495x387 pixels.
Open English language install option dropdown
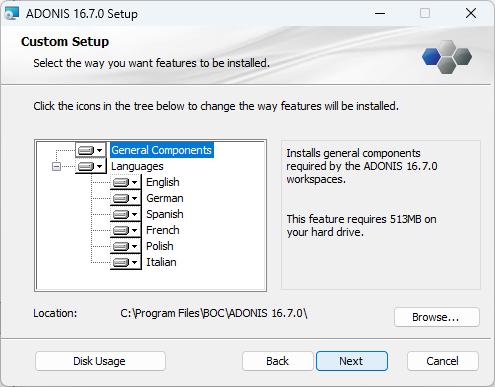125,182
